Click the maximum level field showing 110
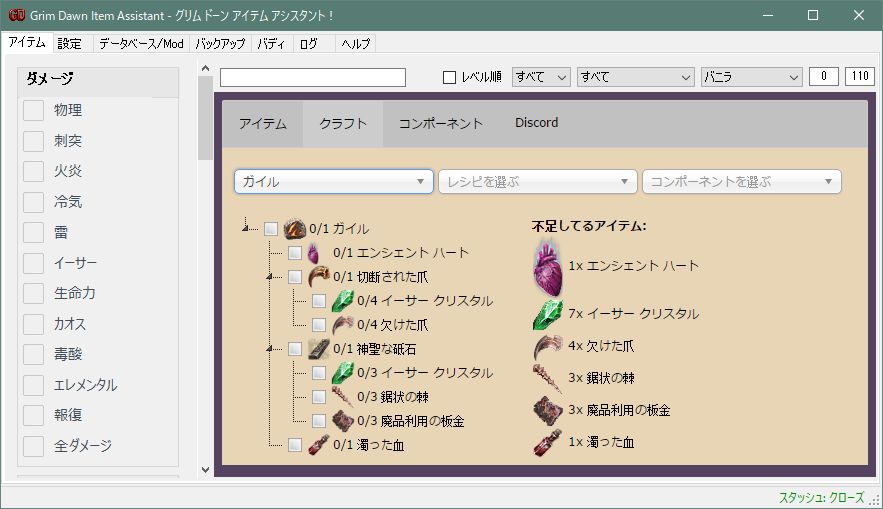 click(x=860, y=77)
